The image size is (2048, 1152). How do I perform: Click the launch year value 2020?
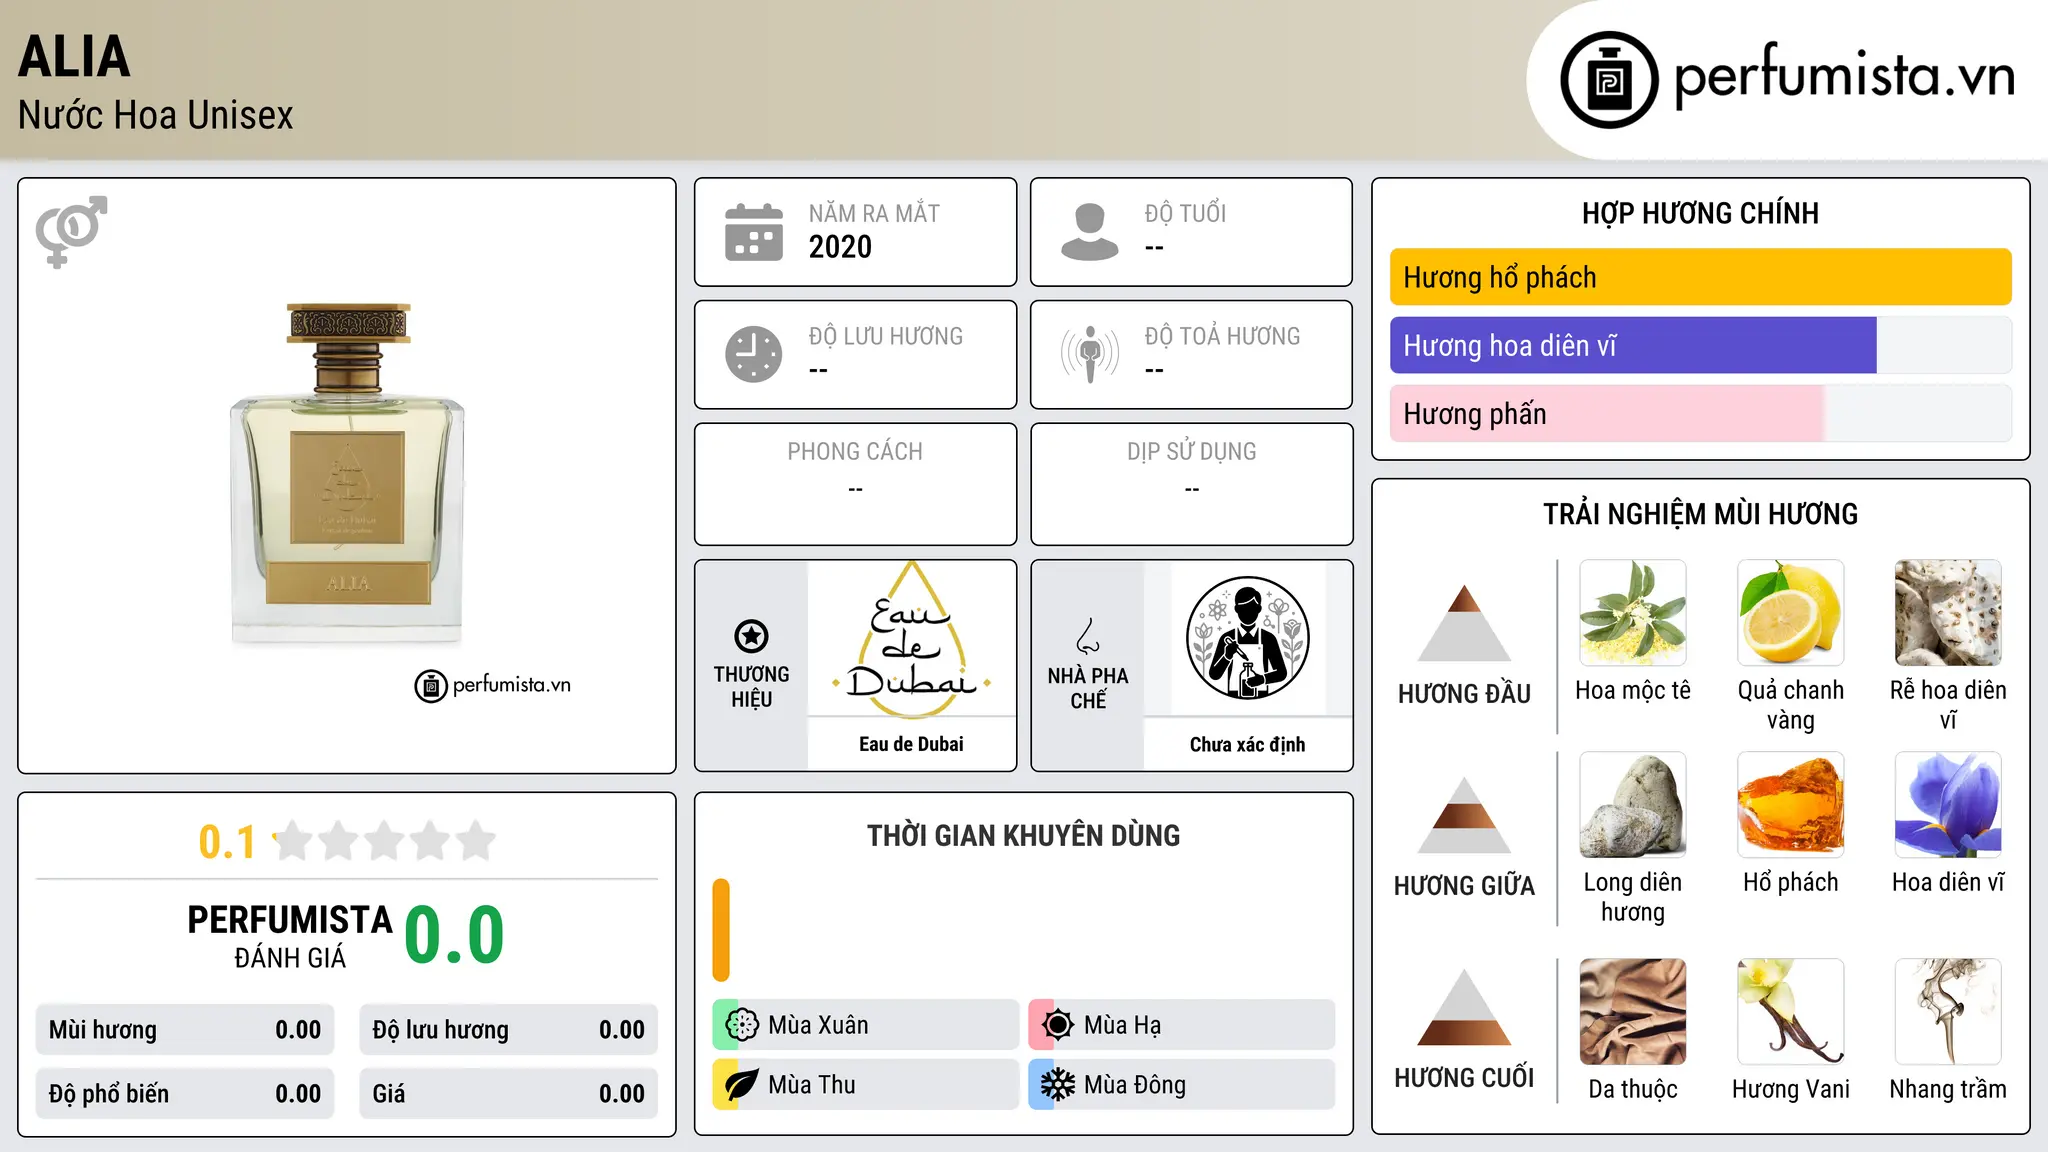(840, 247)
